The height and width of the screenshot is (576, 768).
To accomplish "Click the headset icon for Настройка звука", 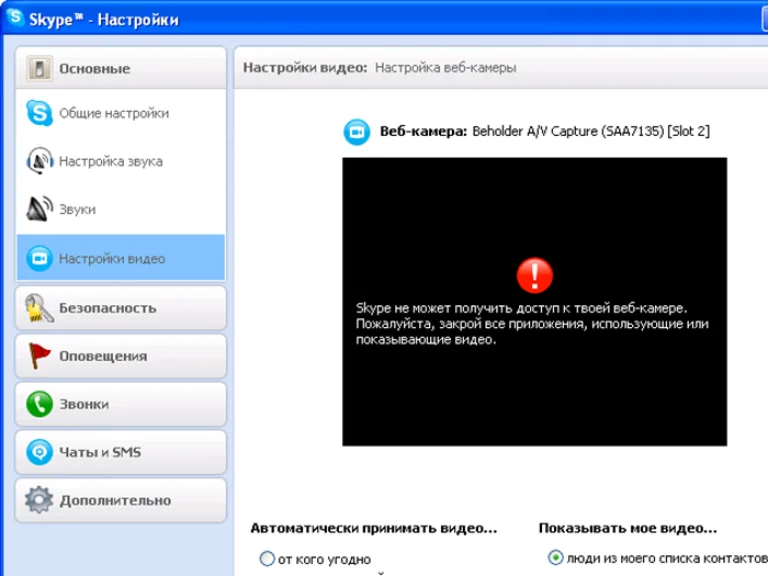I will [x=40, y=161].
